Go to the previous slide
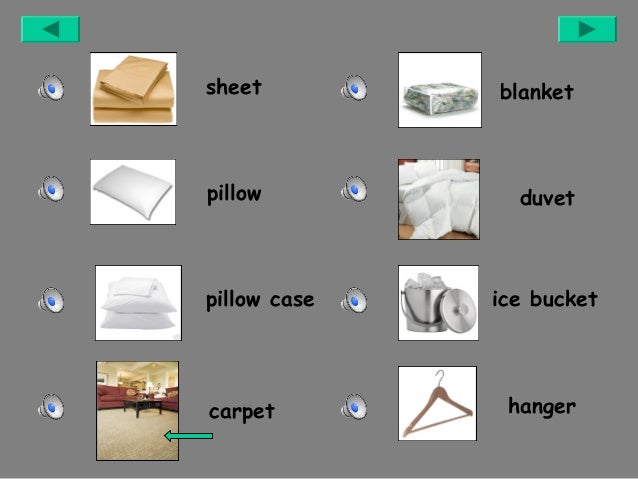The image size is (638, 479). pos(50,29)
